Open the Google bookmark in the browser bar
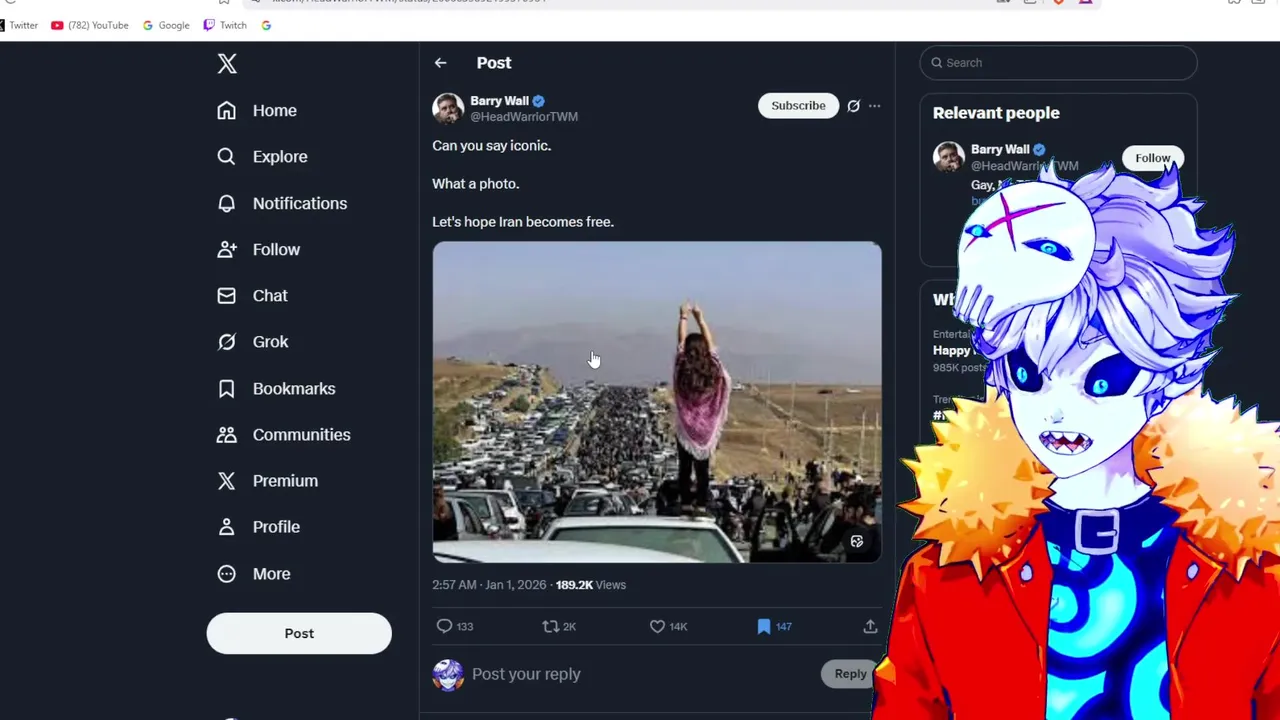 coord(166,25)
